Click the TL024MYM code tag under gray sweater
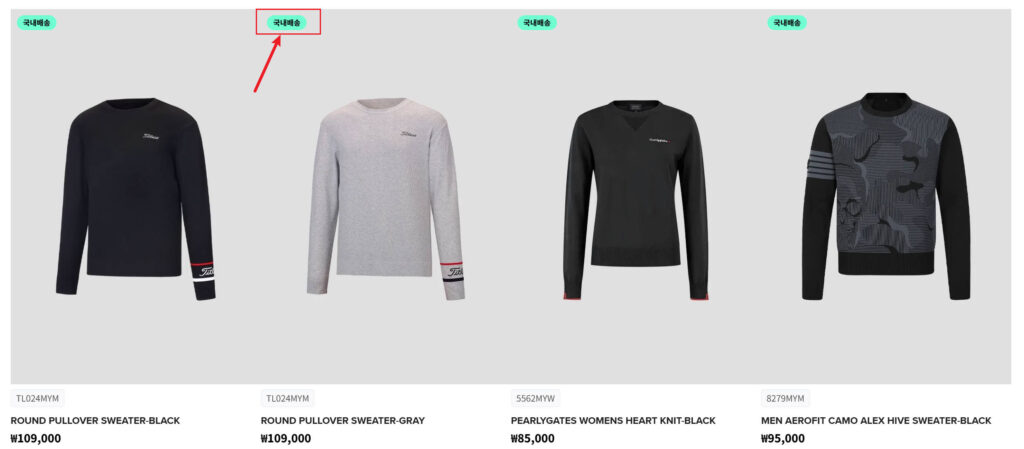Screen dimensions: 1024x449 (x=288, y=398)
